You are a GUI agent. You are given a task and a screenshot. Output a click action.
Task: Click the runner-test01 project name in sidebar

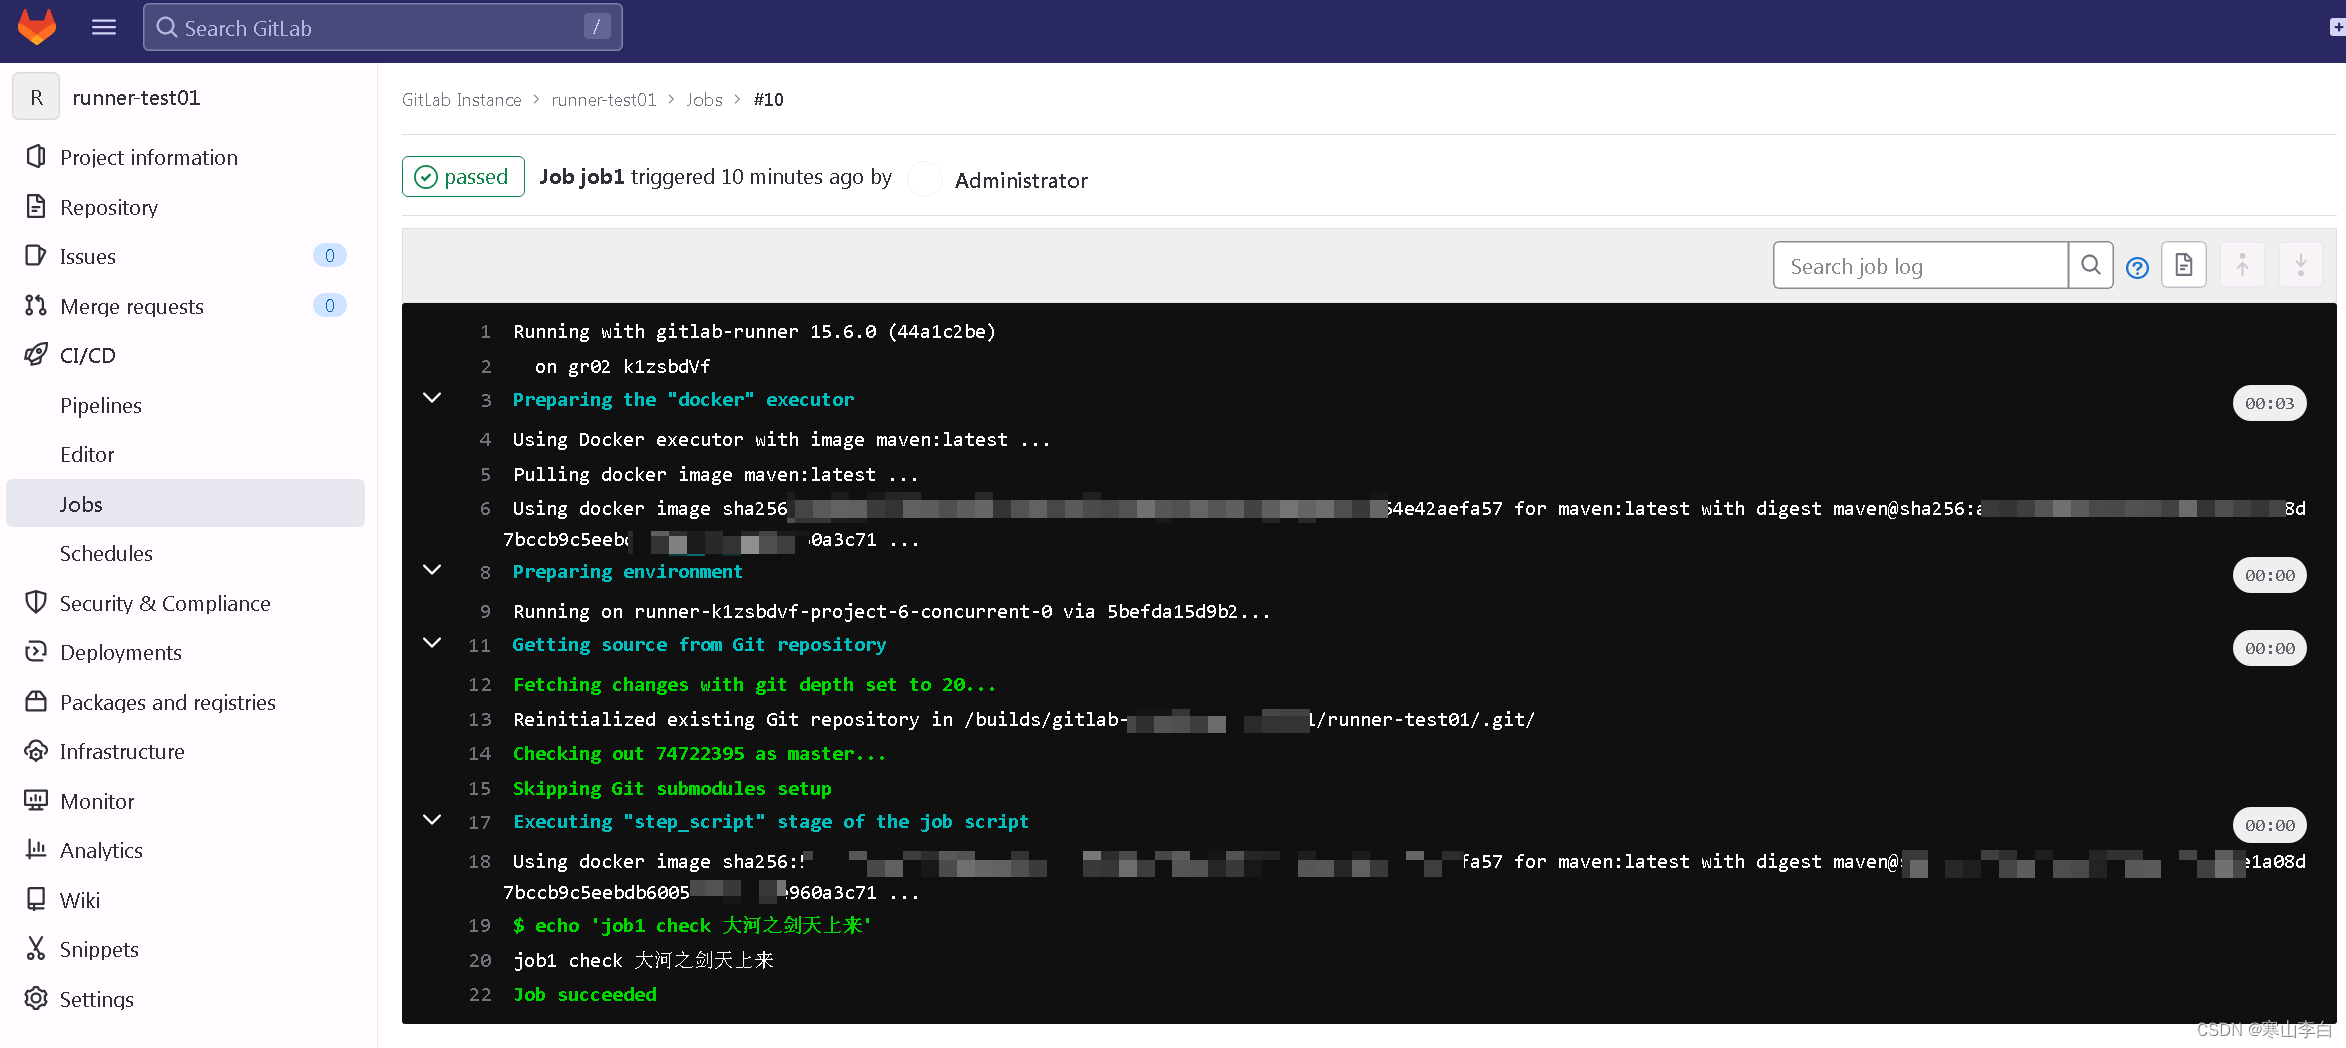[x=136, y=97]
